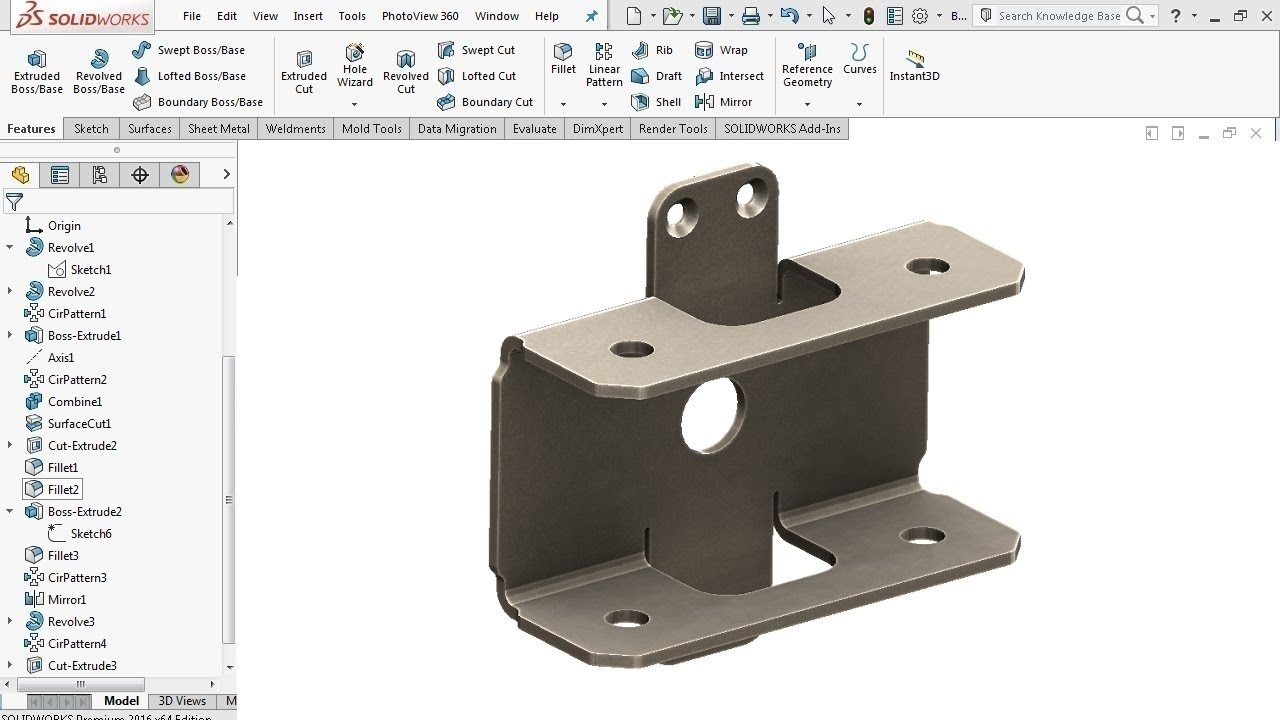
Task: Expand the Revolve2 feature node
Action: coord(10,291)
